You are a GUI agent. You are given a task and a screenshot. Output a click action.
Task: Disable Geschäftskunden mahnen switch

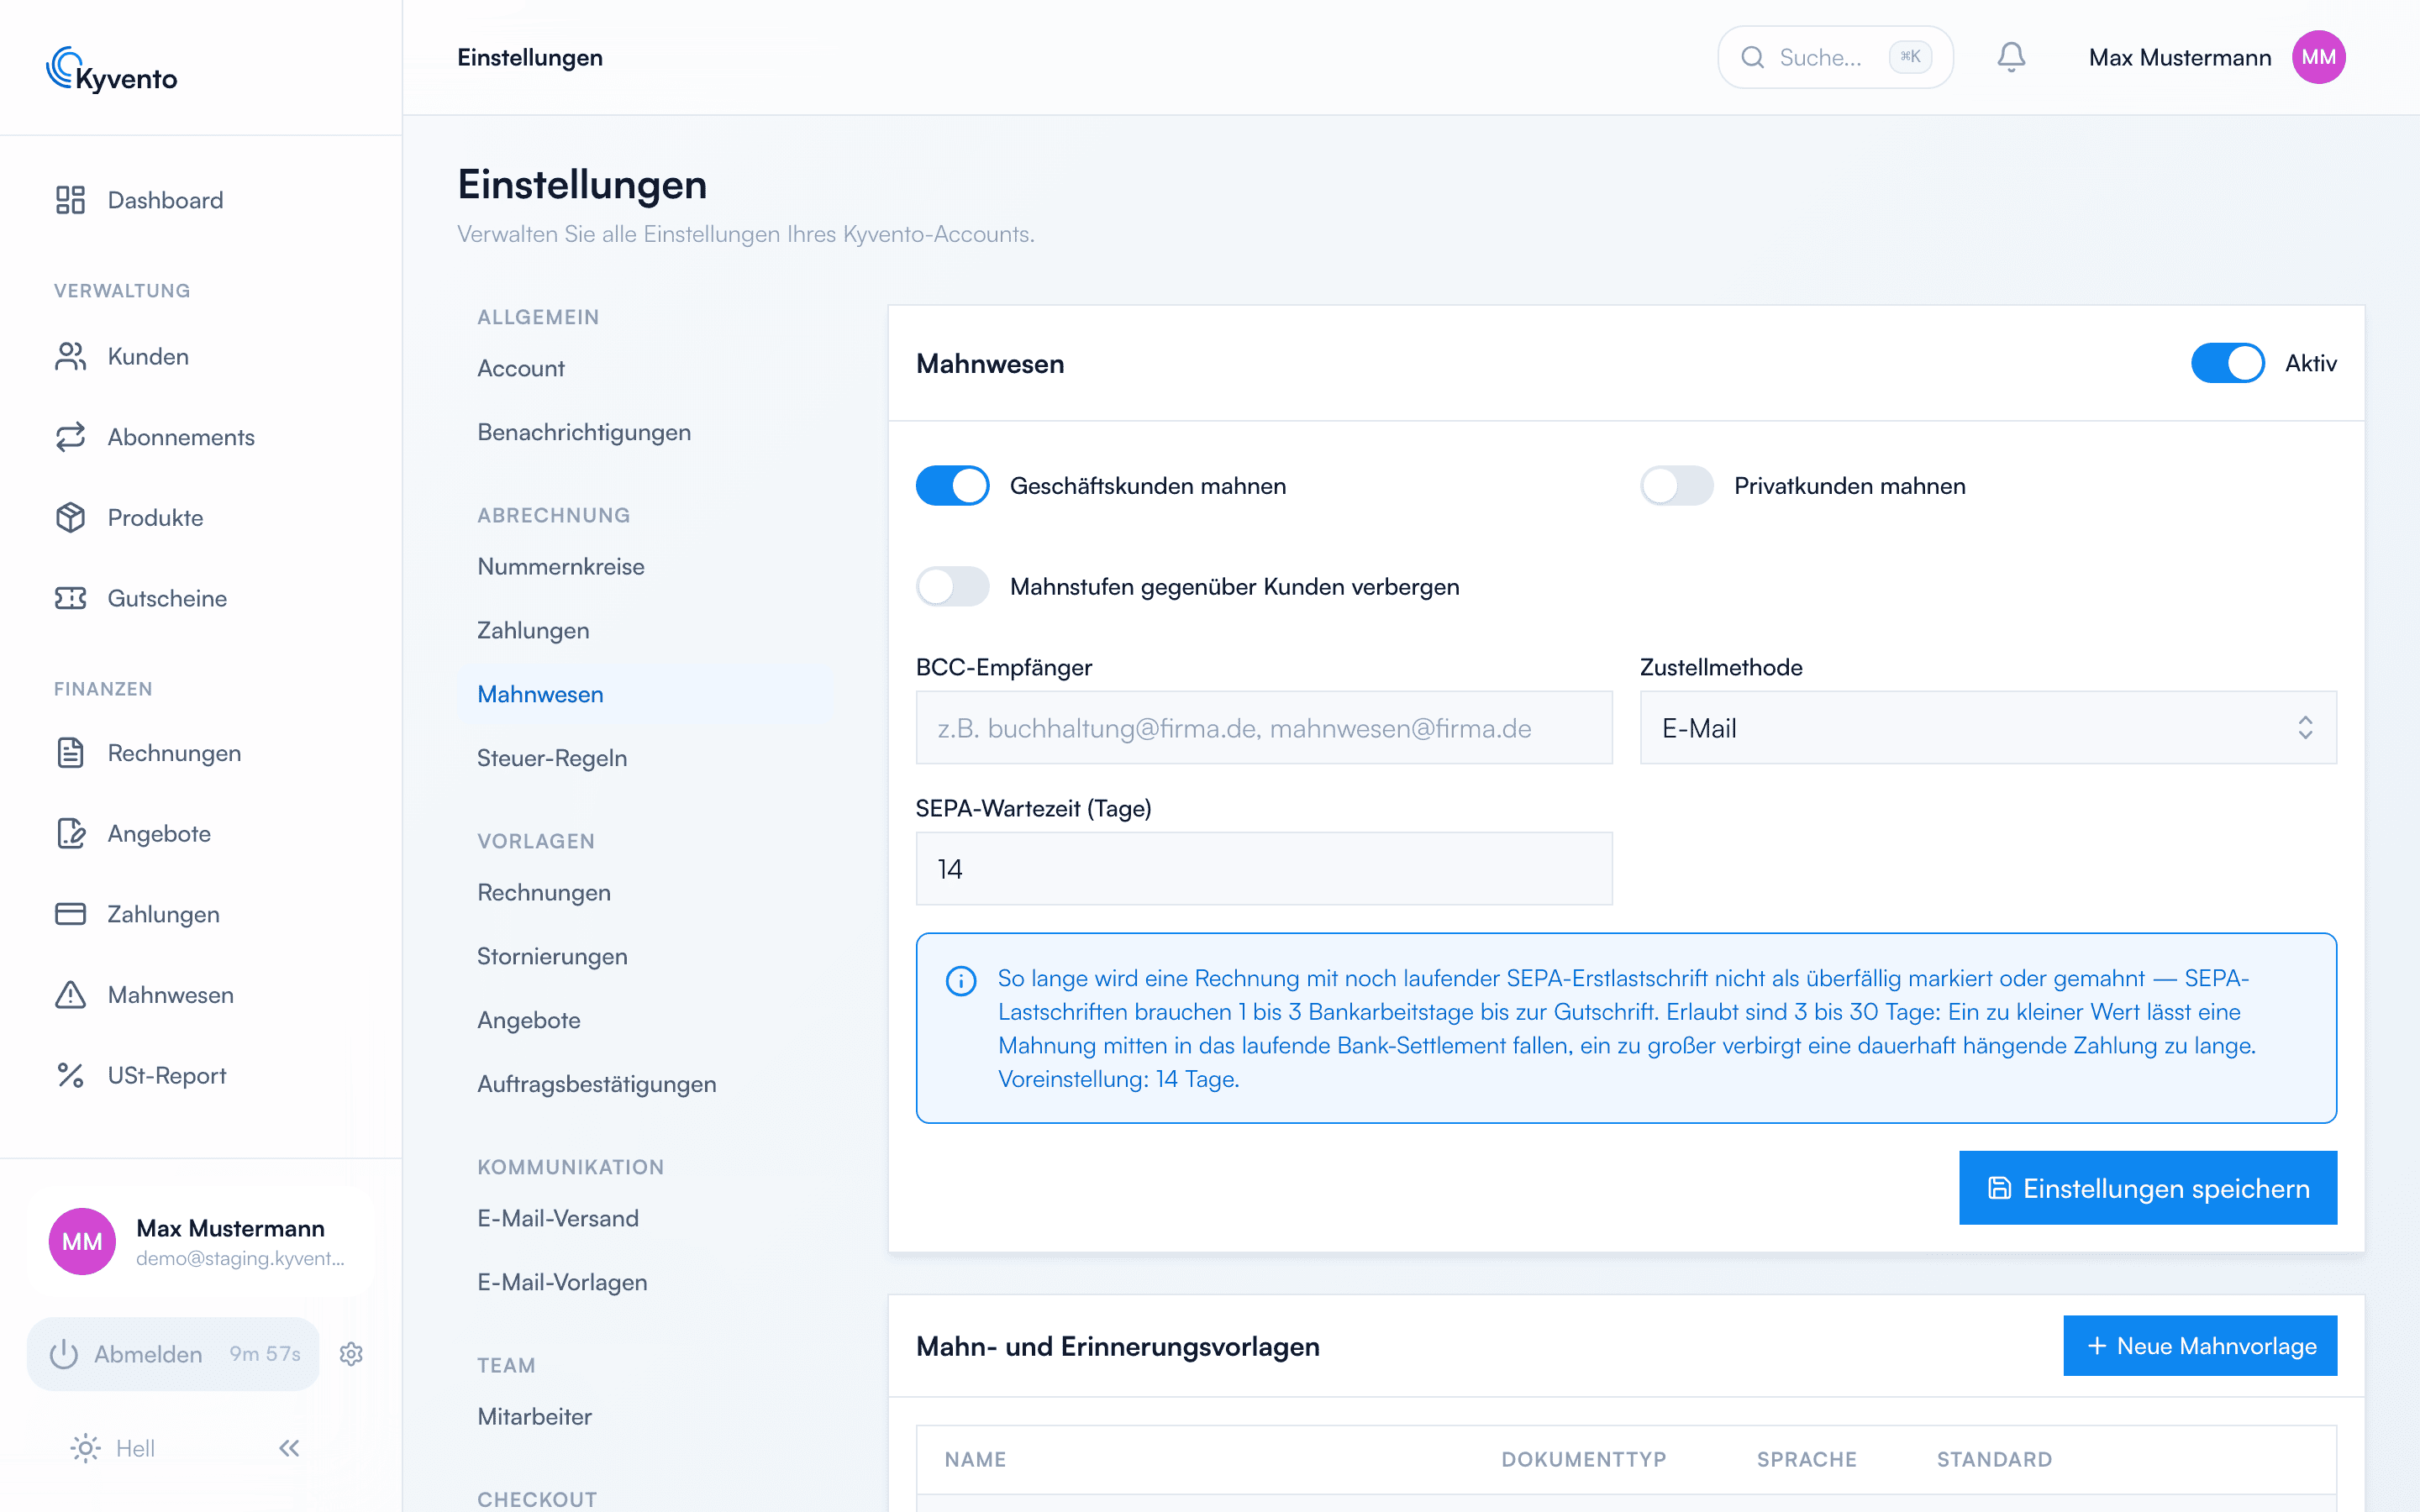click(x=952, y=486)
